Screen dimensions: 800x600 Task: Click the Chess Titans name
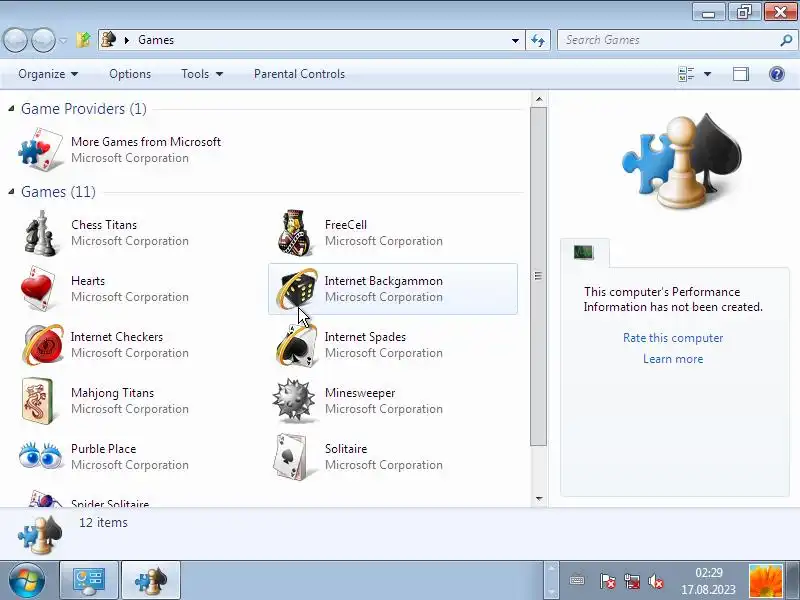[x=104, y=224]
